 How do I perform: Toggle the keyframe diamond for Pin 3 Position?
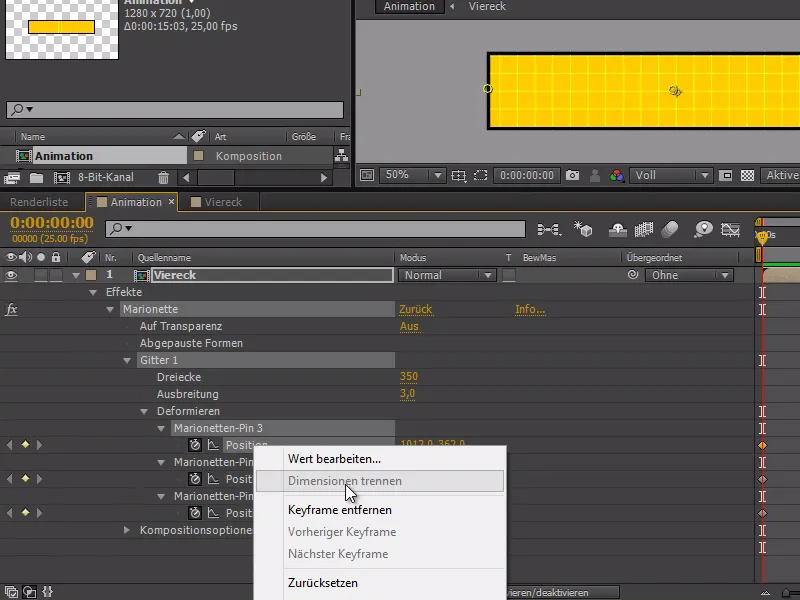coord(25,445)
